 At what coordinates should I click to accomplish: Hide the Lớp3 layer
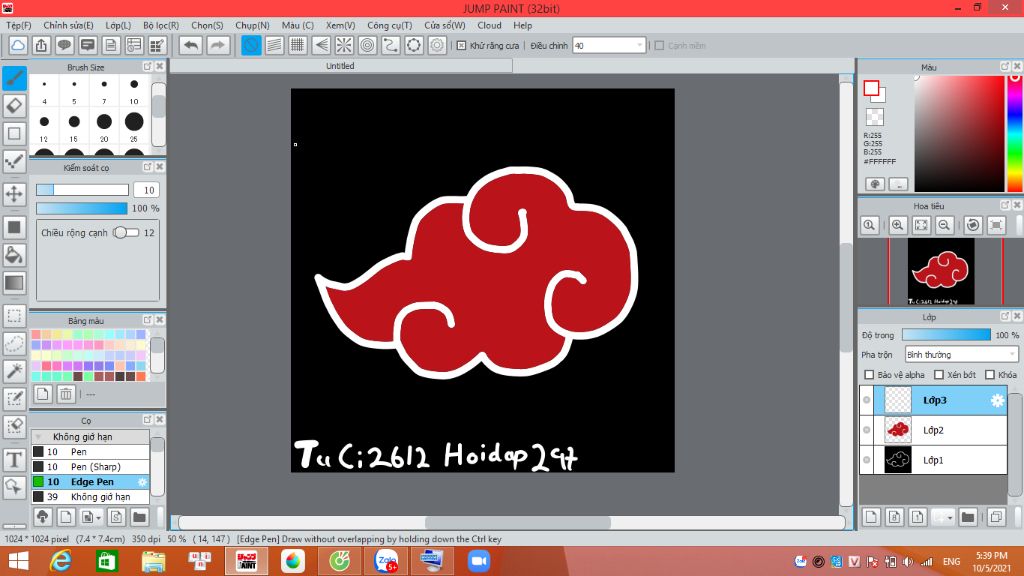(867, 400)
